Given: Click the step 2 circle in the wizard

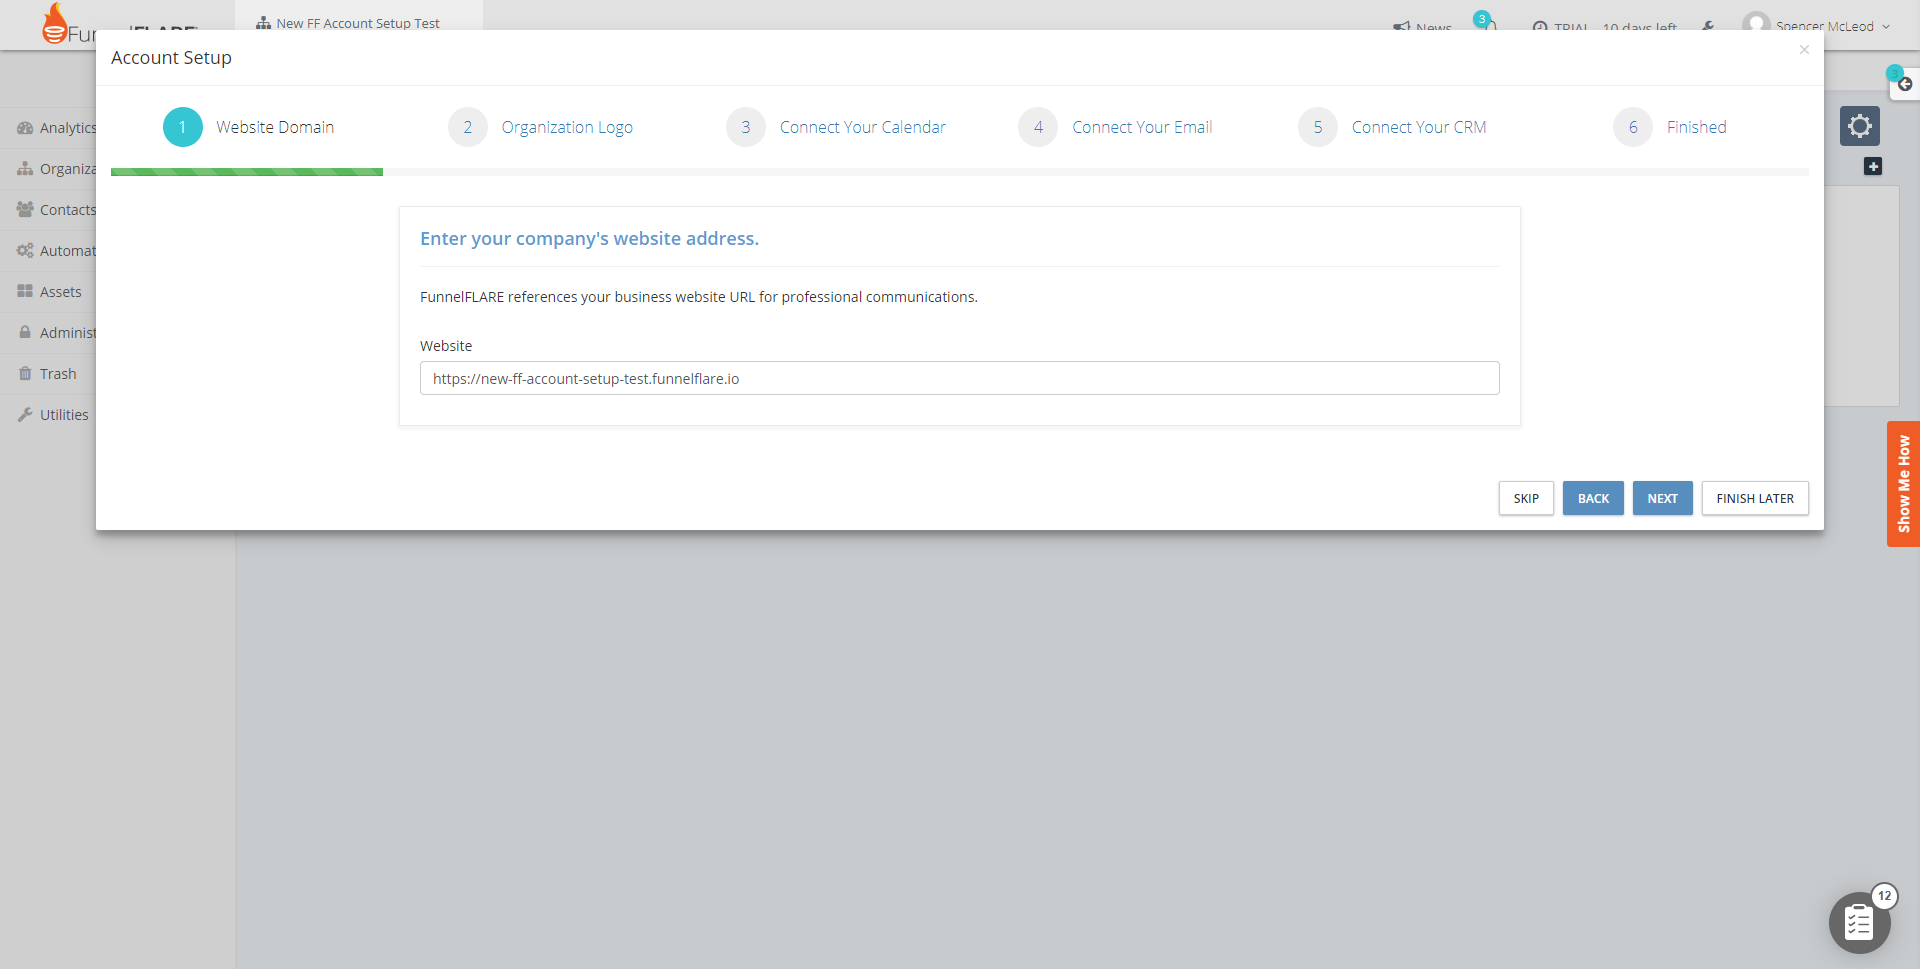Looking at the screenshot, I should click(x=468, y=127).
